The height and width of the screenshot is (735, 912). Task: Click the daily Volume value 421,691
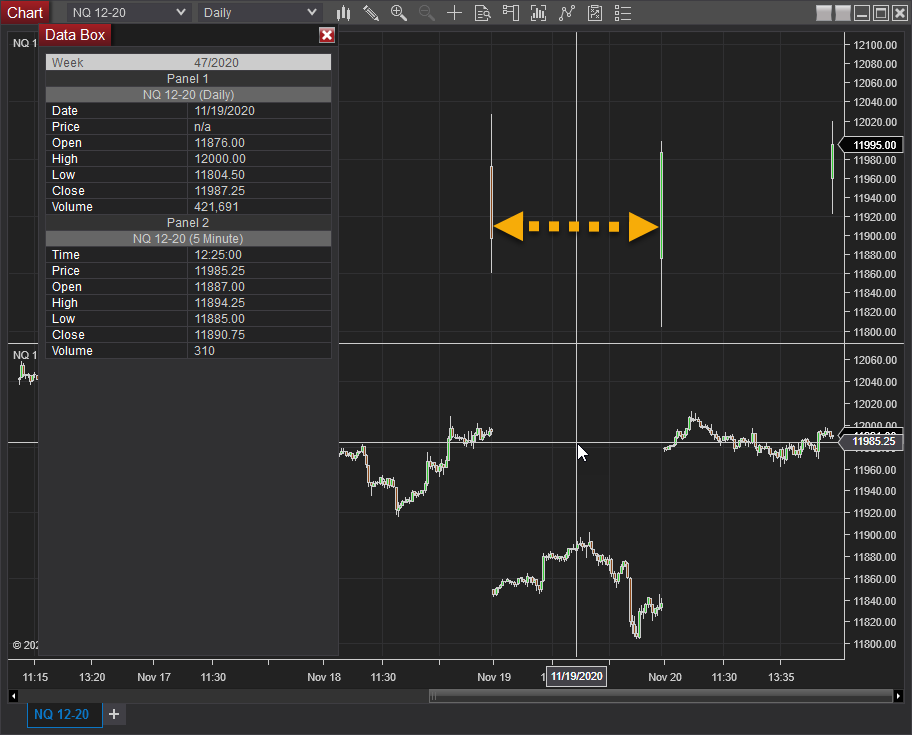[216, 206]
